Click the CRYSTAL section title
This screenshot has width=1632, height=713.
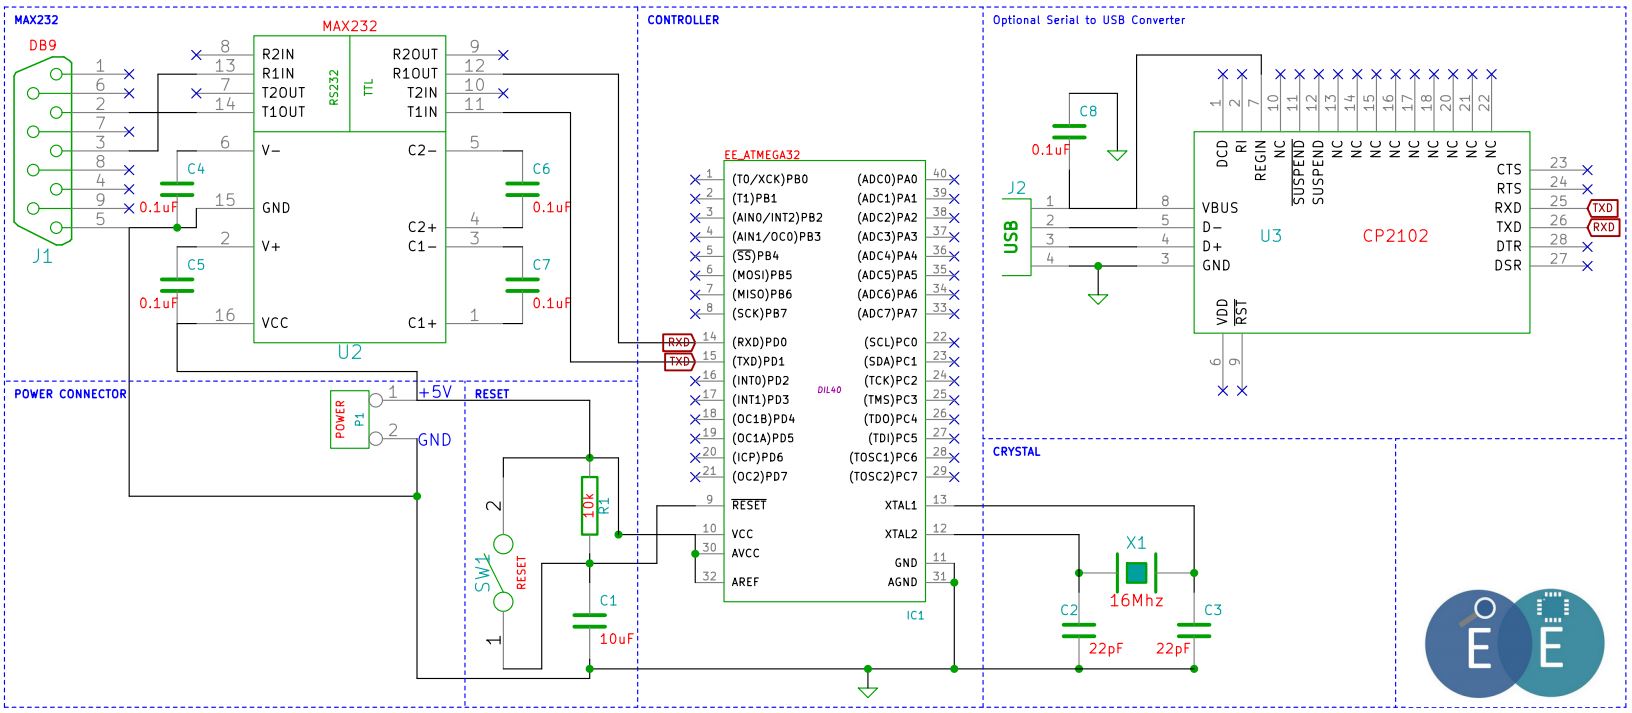tap(1016, 451)
